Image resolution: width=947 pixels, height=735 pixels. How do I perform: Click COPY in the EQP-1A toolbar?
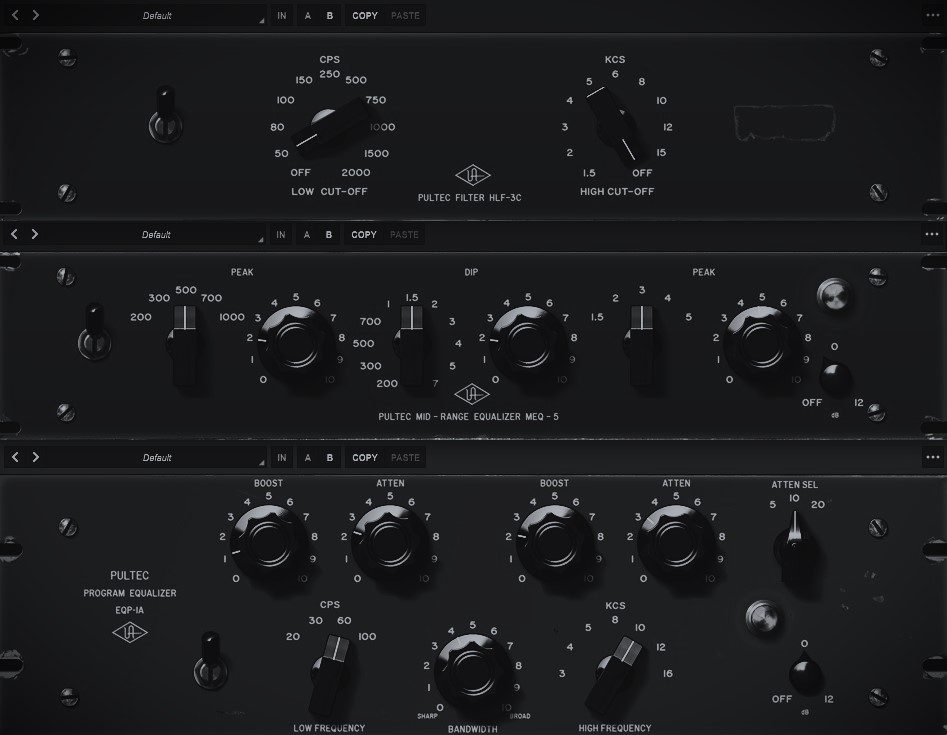click(365, 457)
